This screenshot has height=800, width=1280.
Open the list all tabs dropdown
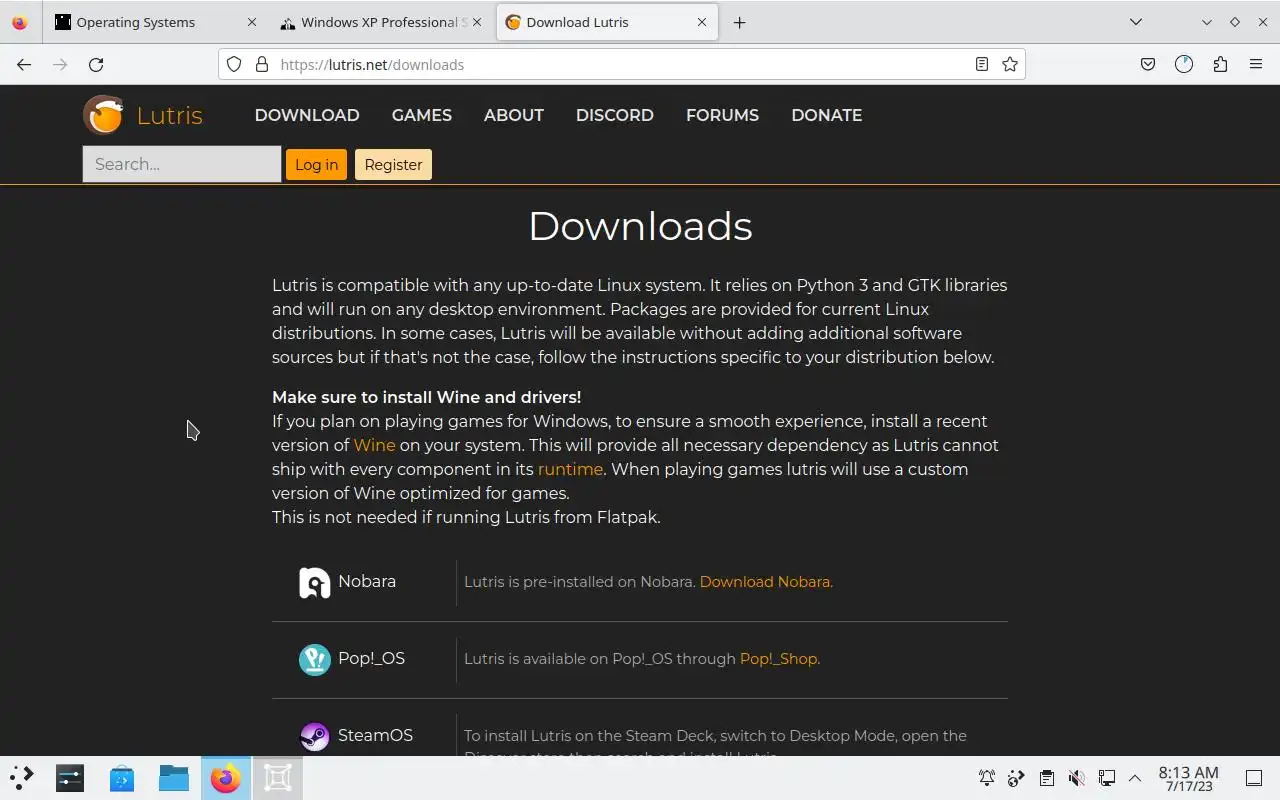1136,22
